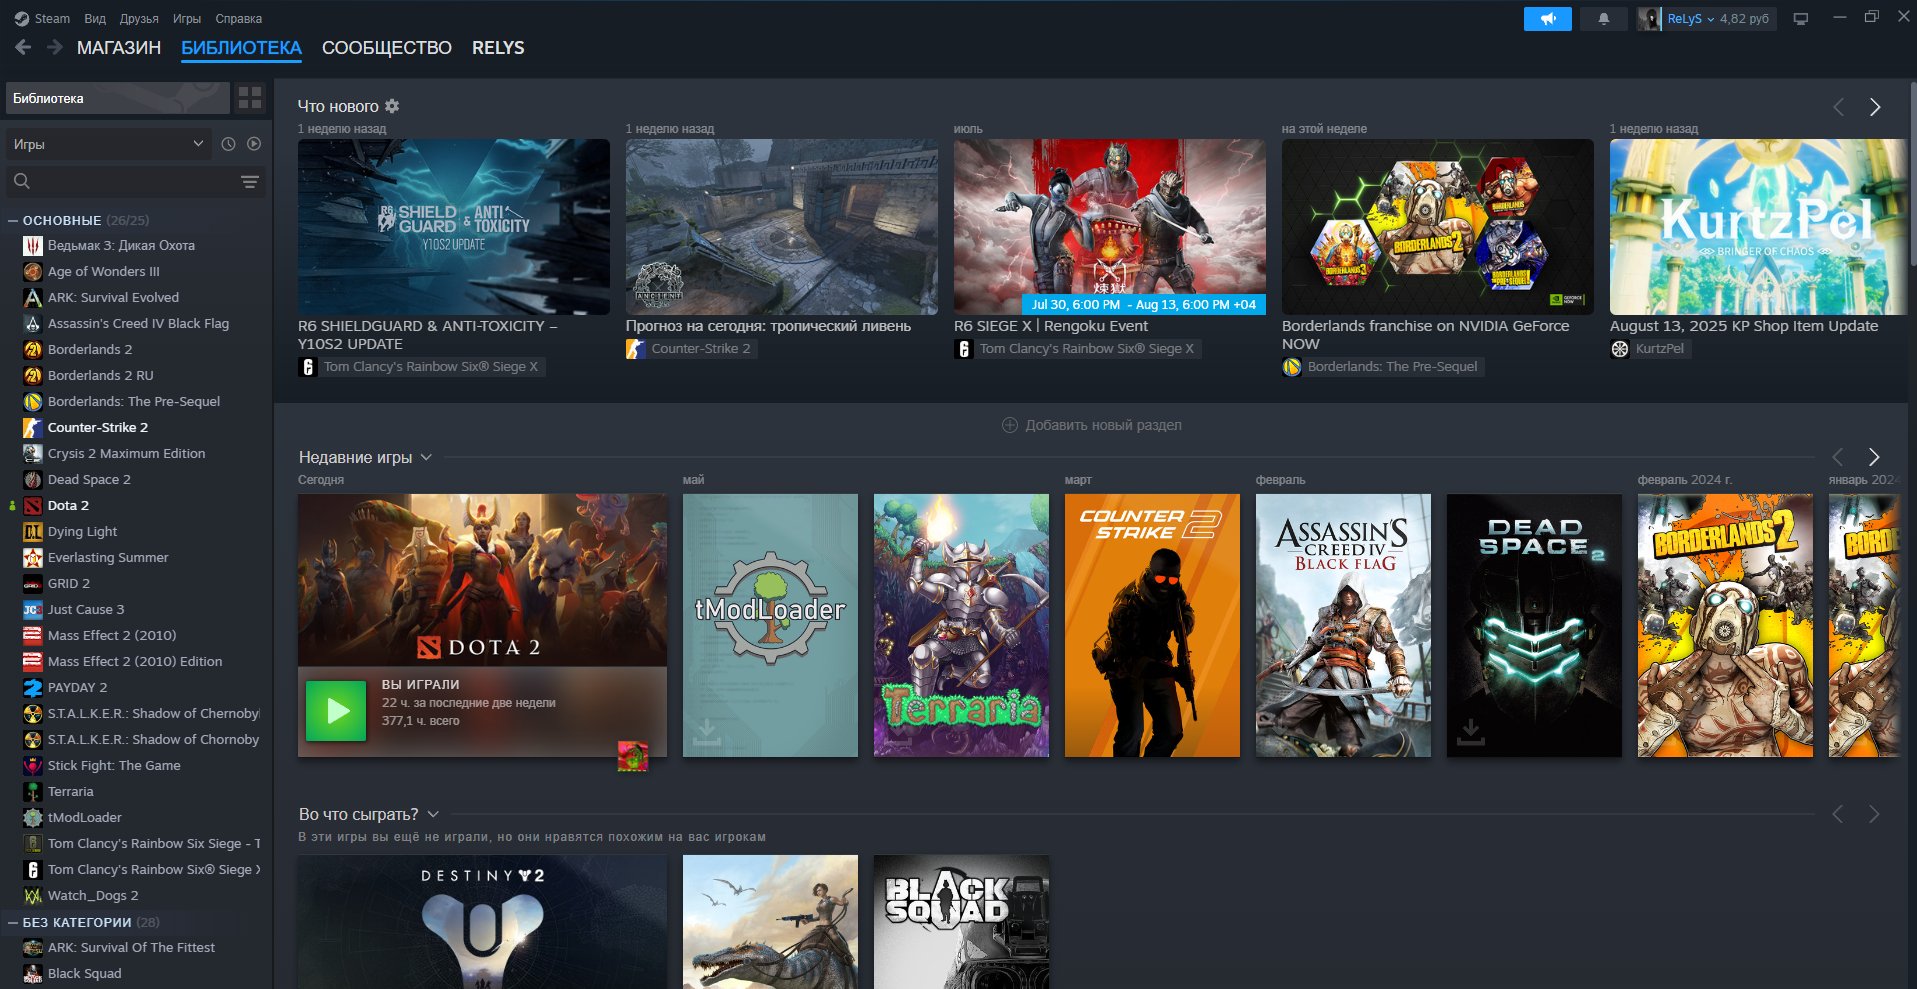
Task: Click download icon on Dead Space 2 cover
Action: click(x=1471, y=733)
